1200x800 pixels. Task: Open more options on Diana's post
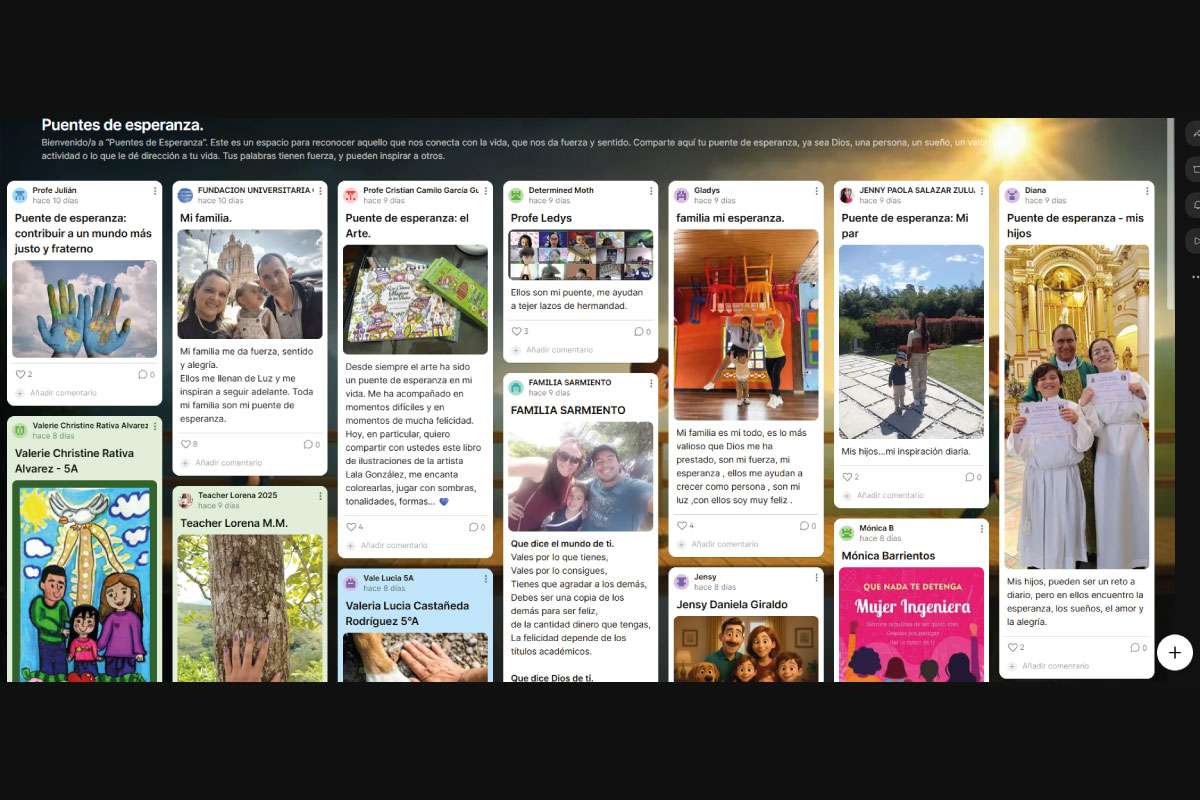click(1147, 191)
